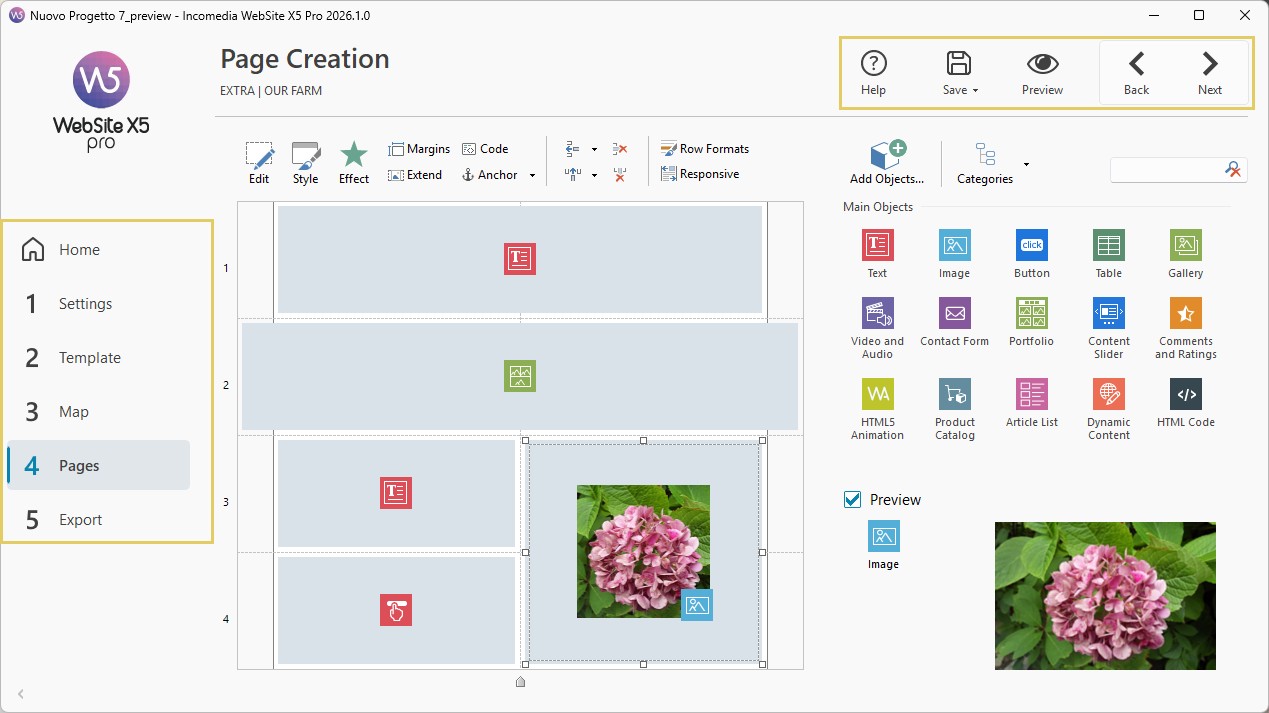This screenshot has height=713, width=1269.
Task: Expand the insert row dropdown arrow
Action: [594, 150]
